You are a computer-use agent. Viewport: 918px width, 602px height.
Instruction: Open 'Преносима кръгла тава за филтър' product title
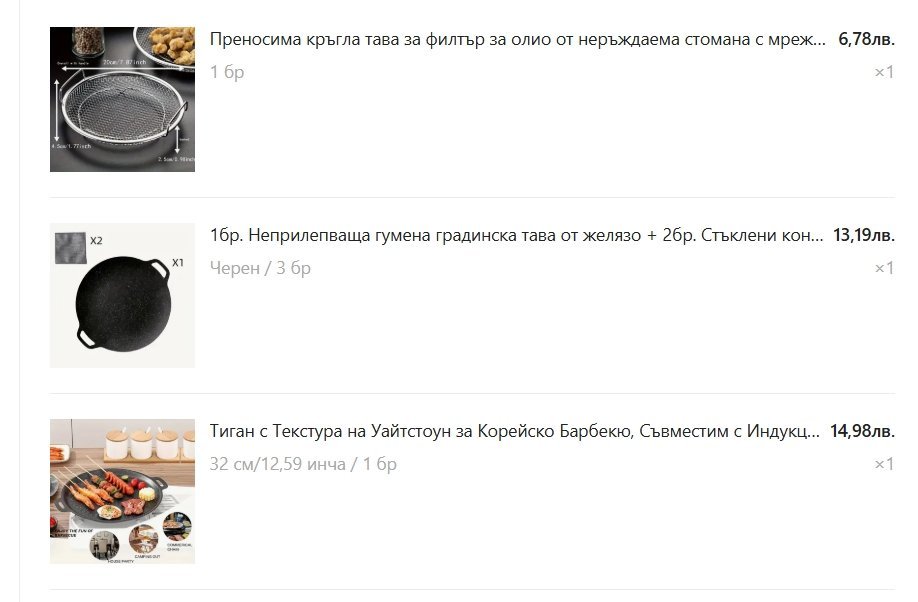click(518, 39)
